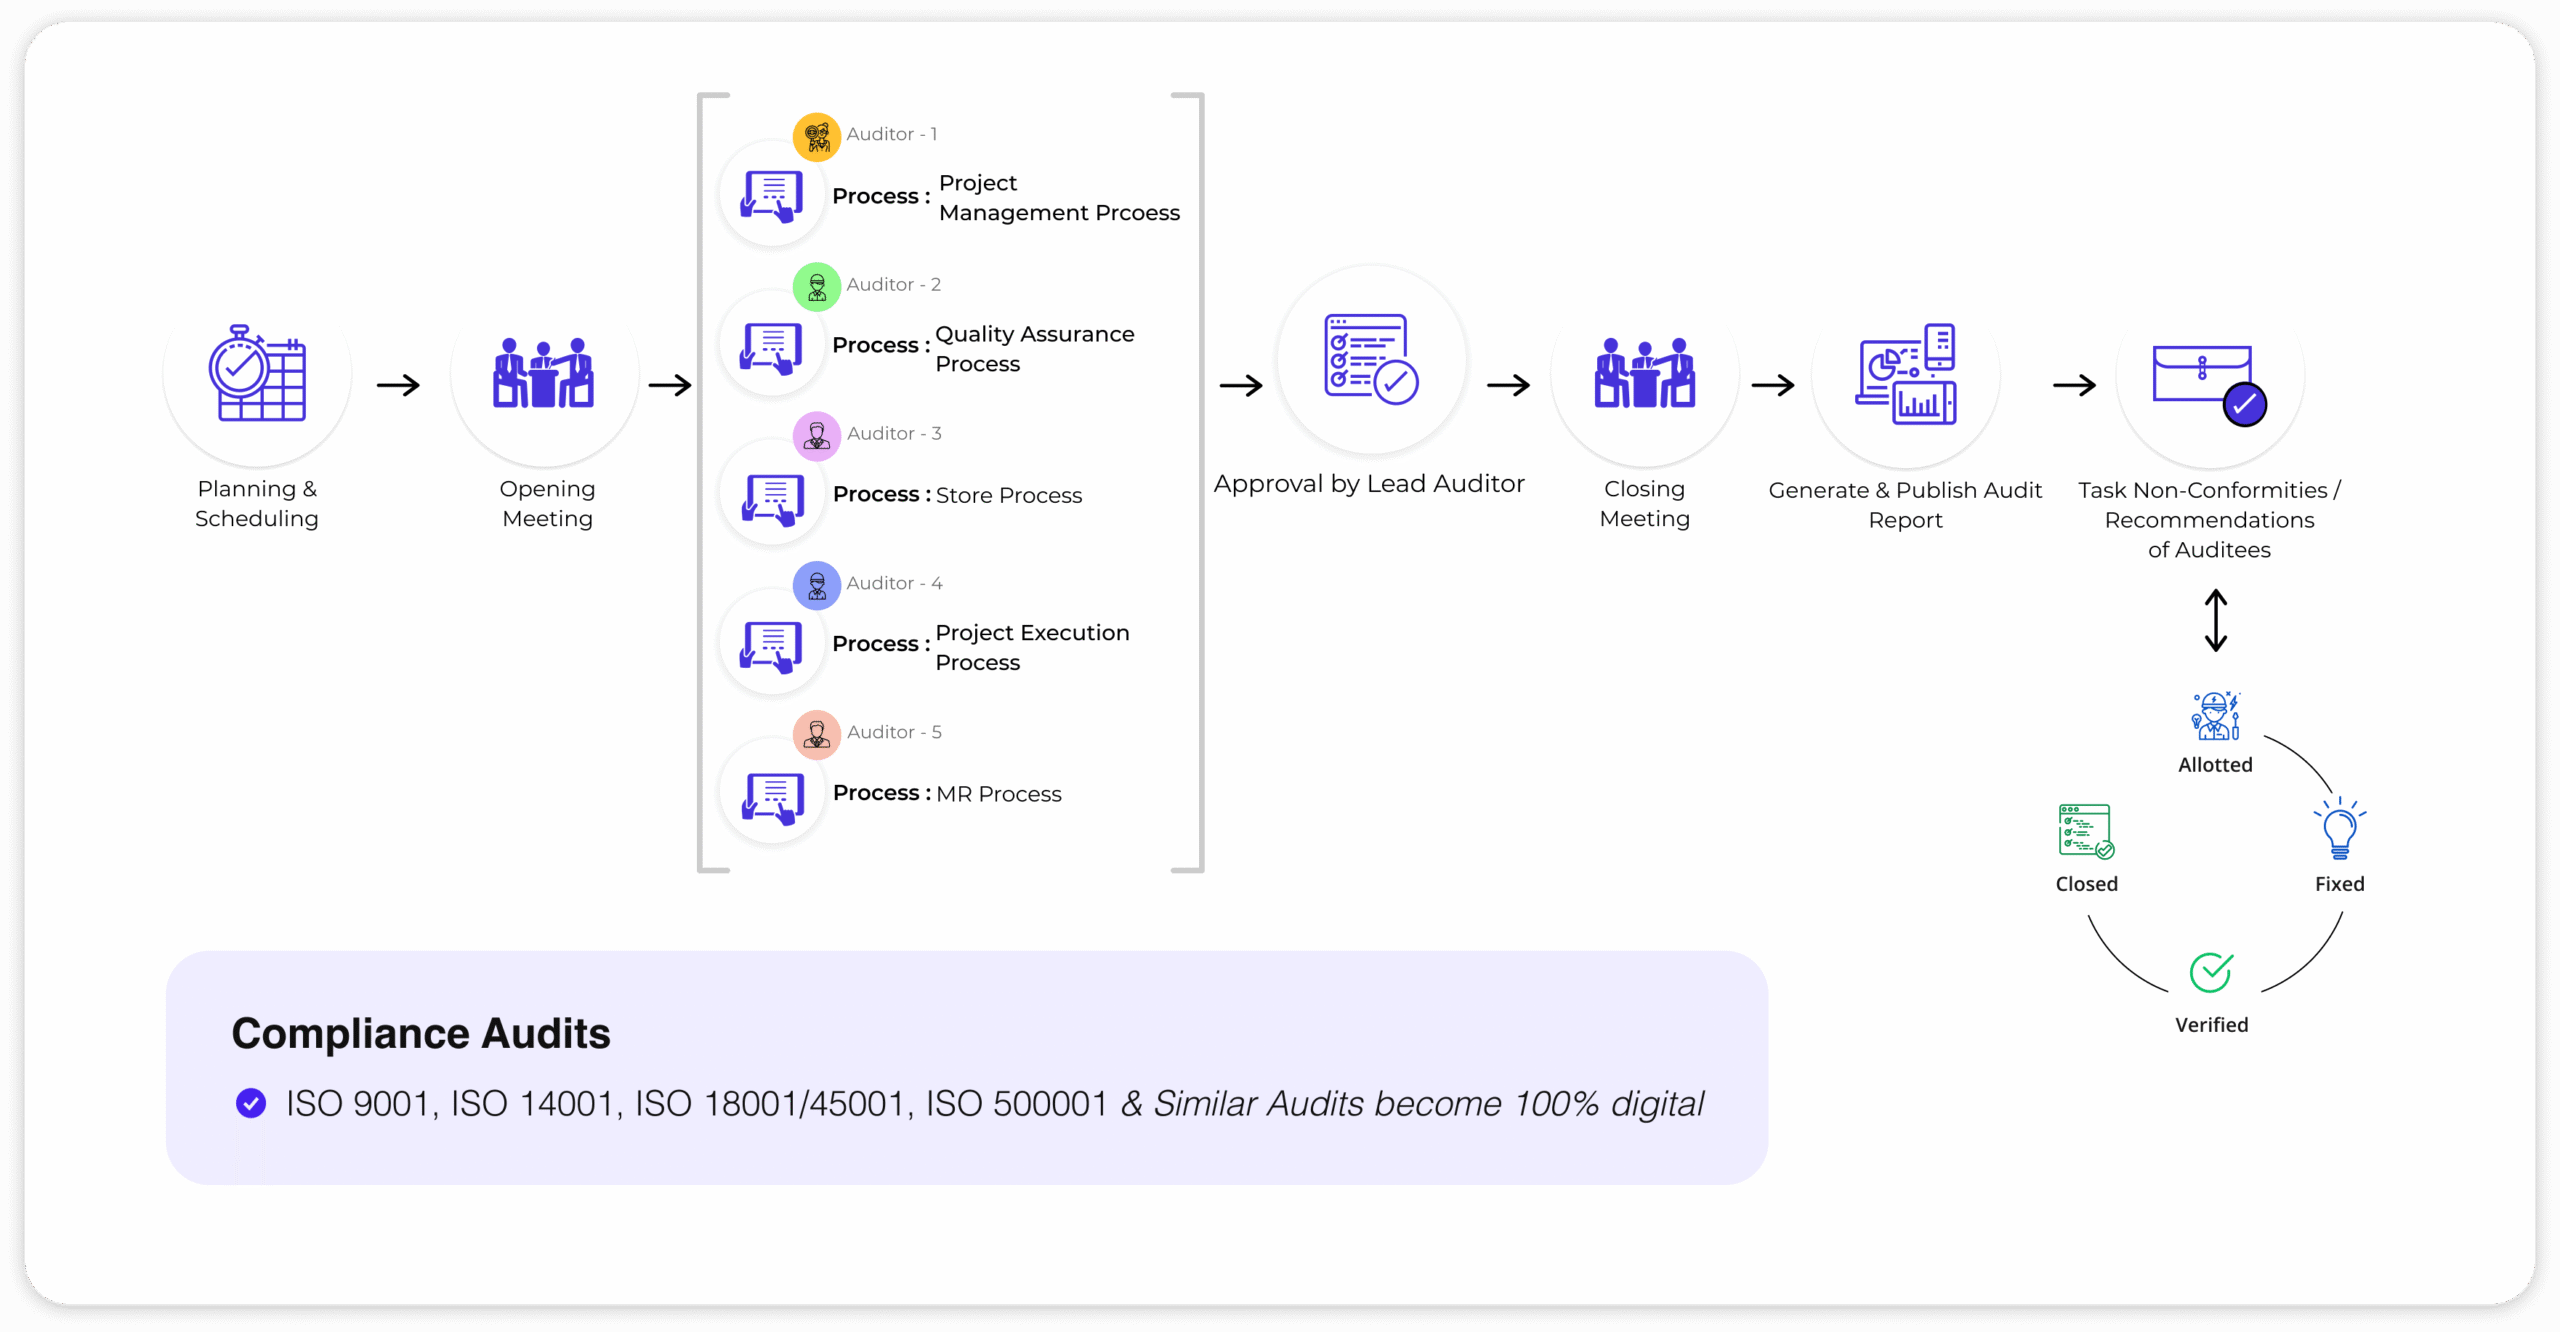Select the Auditor - 3 pink avatar

click(817, 436)
